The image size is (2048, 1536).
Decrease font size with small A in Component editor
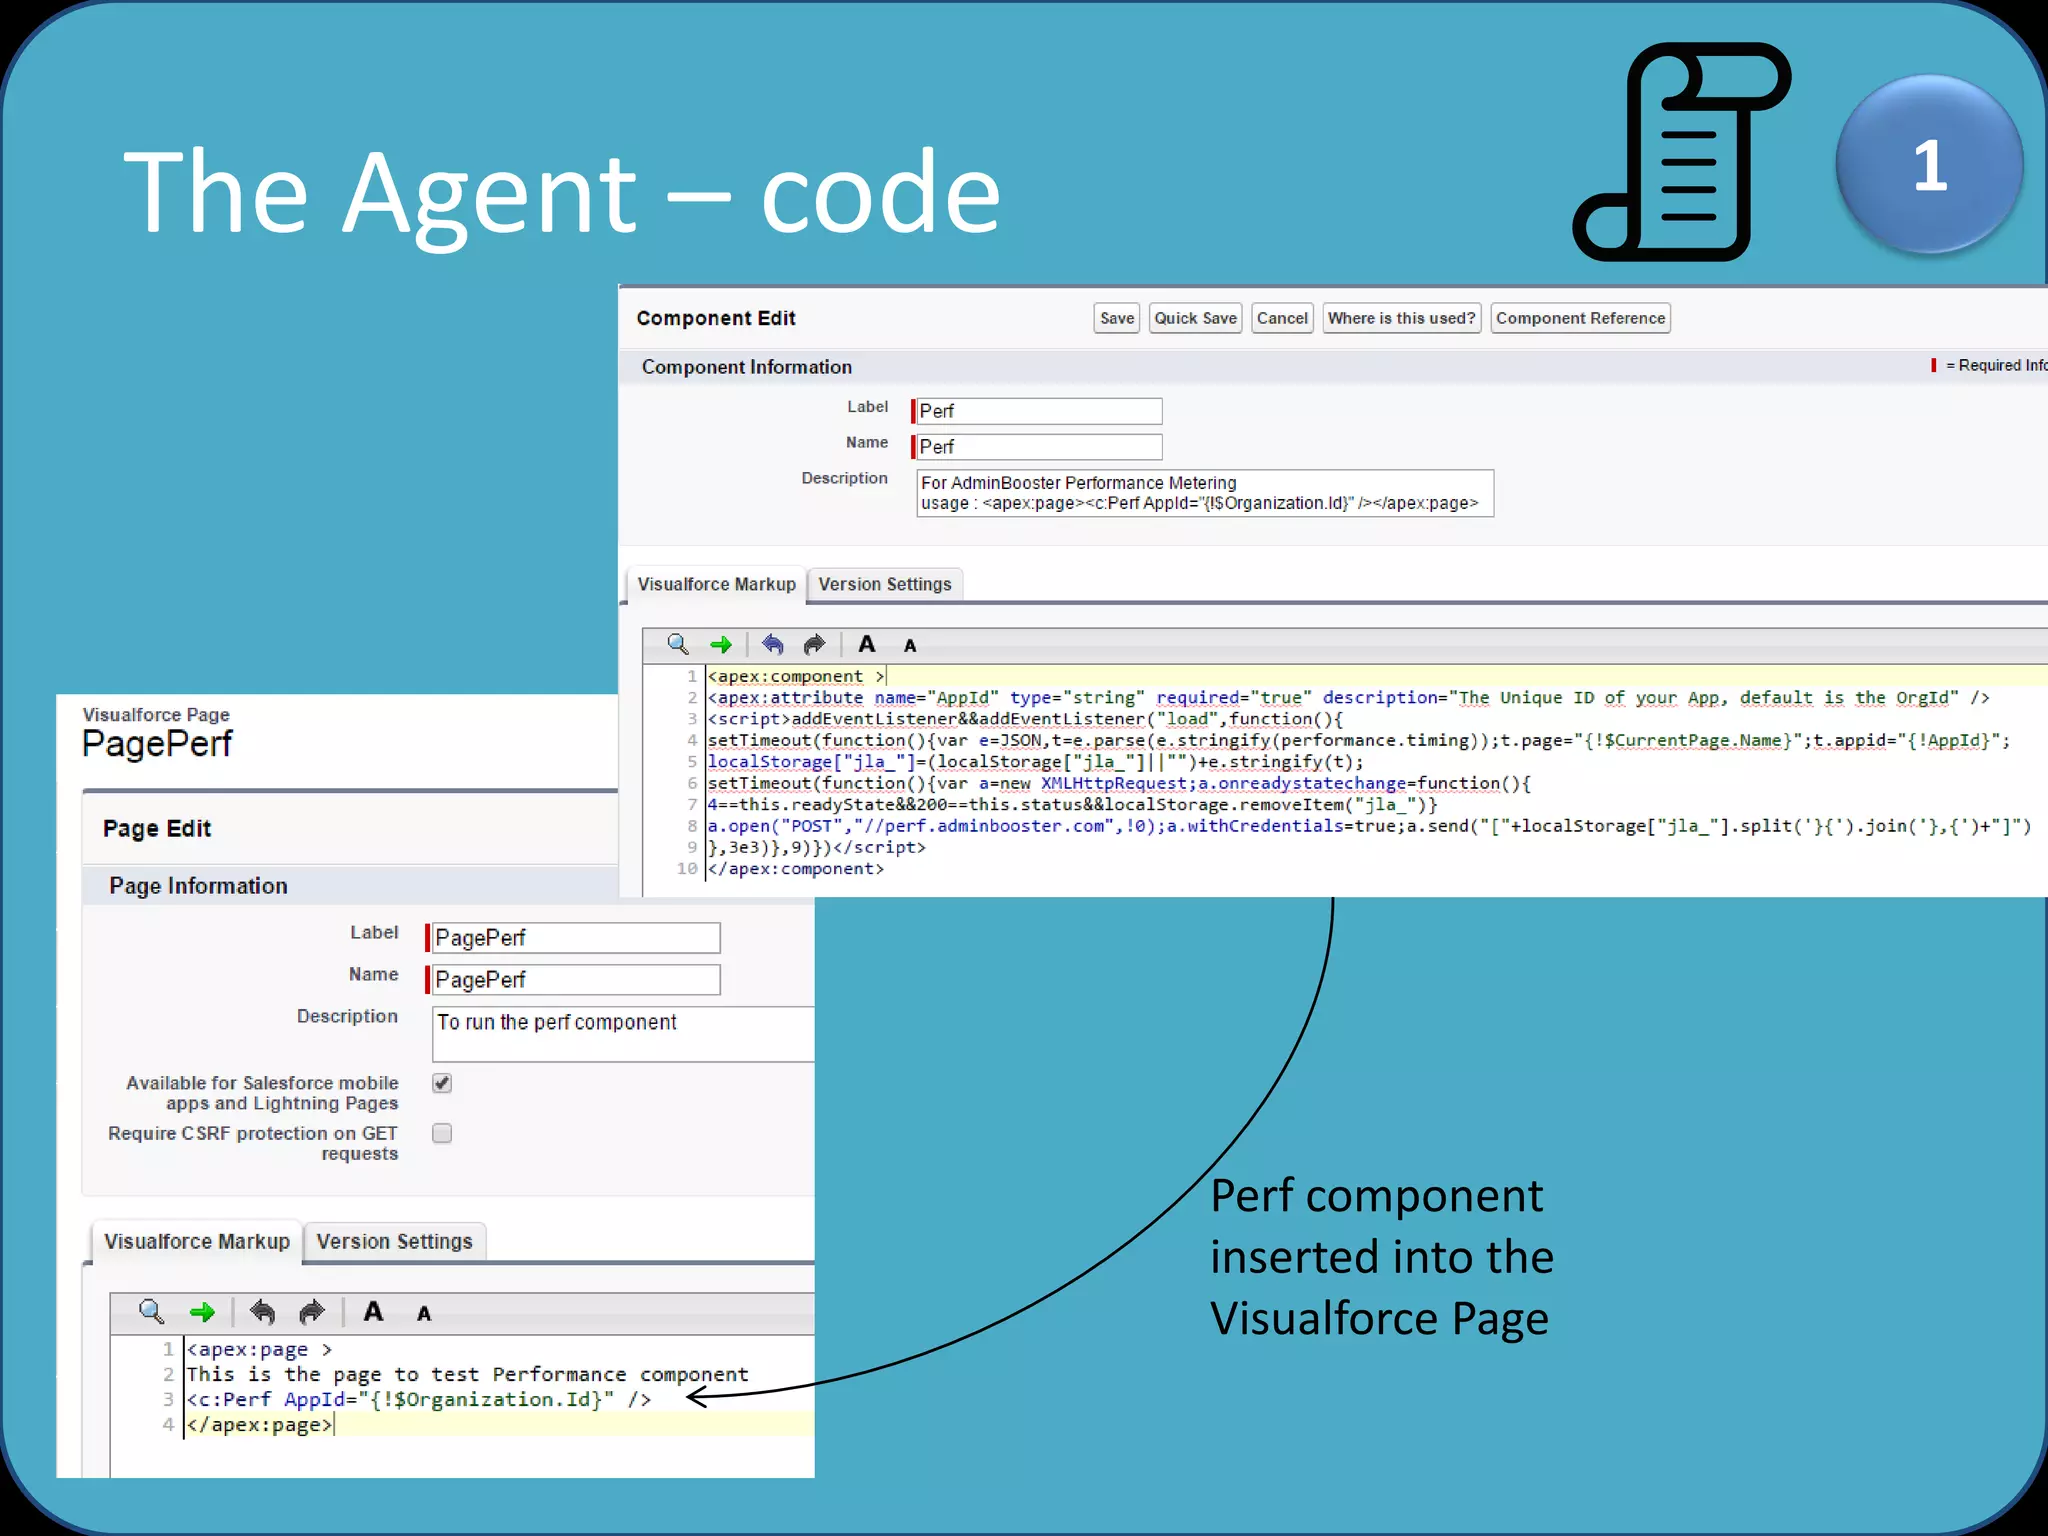tap(910, 646)
